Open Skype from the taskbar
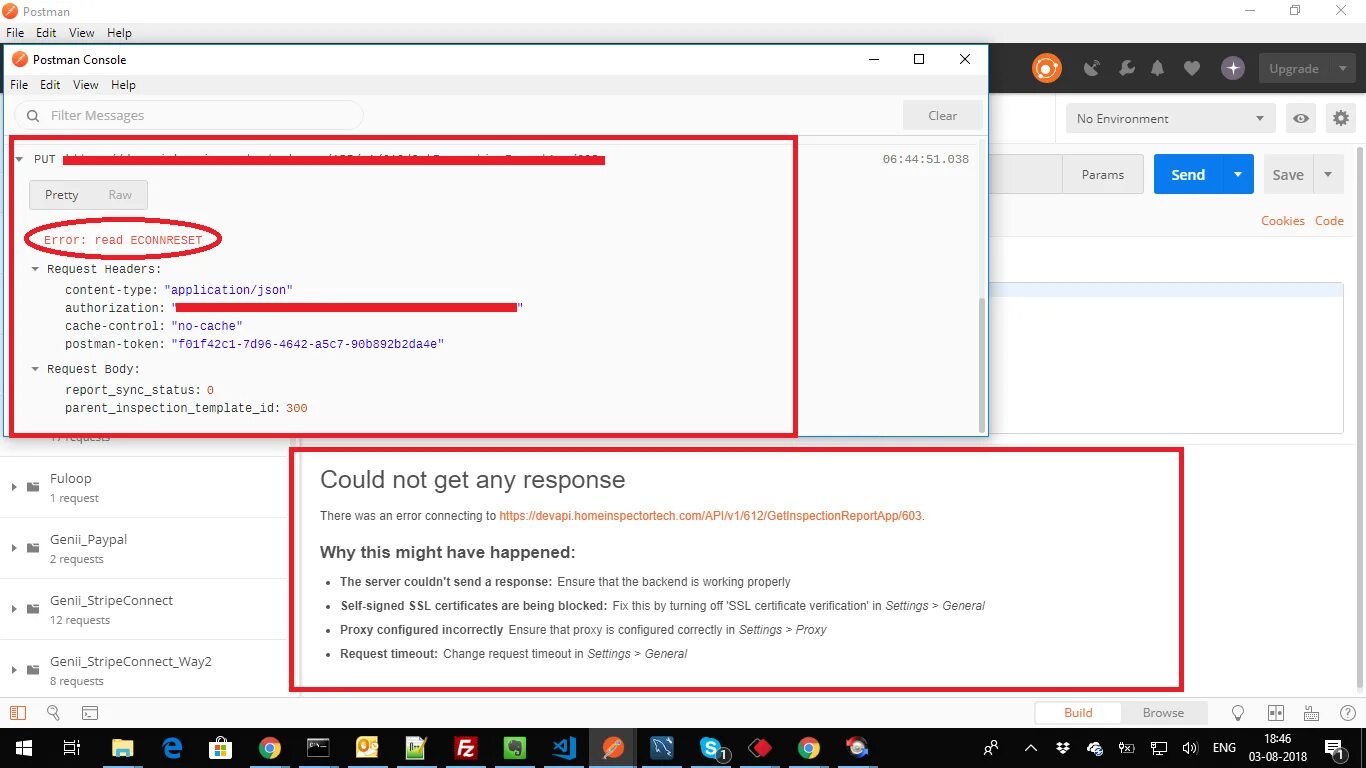The image size is (1366, 768). coord(711,748)
